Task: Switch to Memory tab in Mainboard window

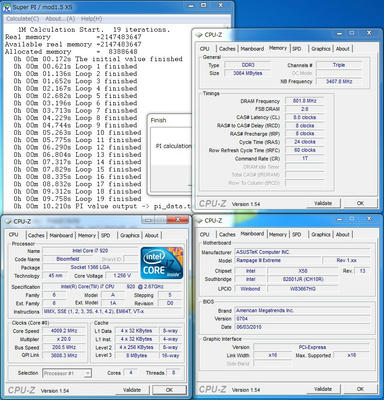Action: [278, 234]
